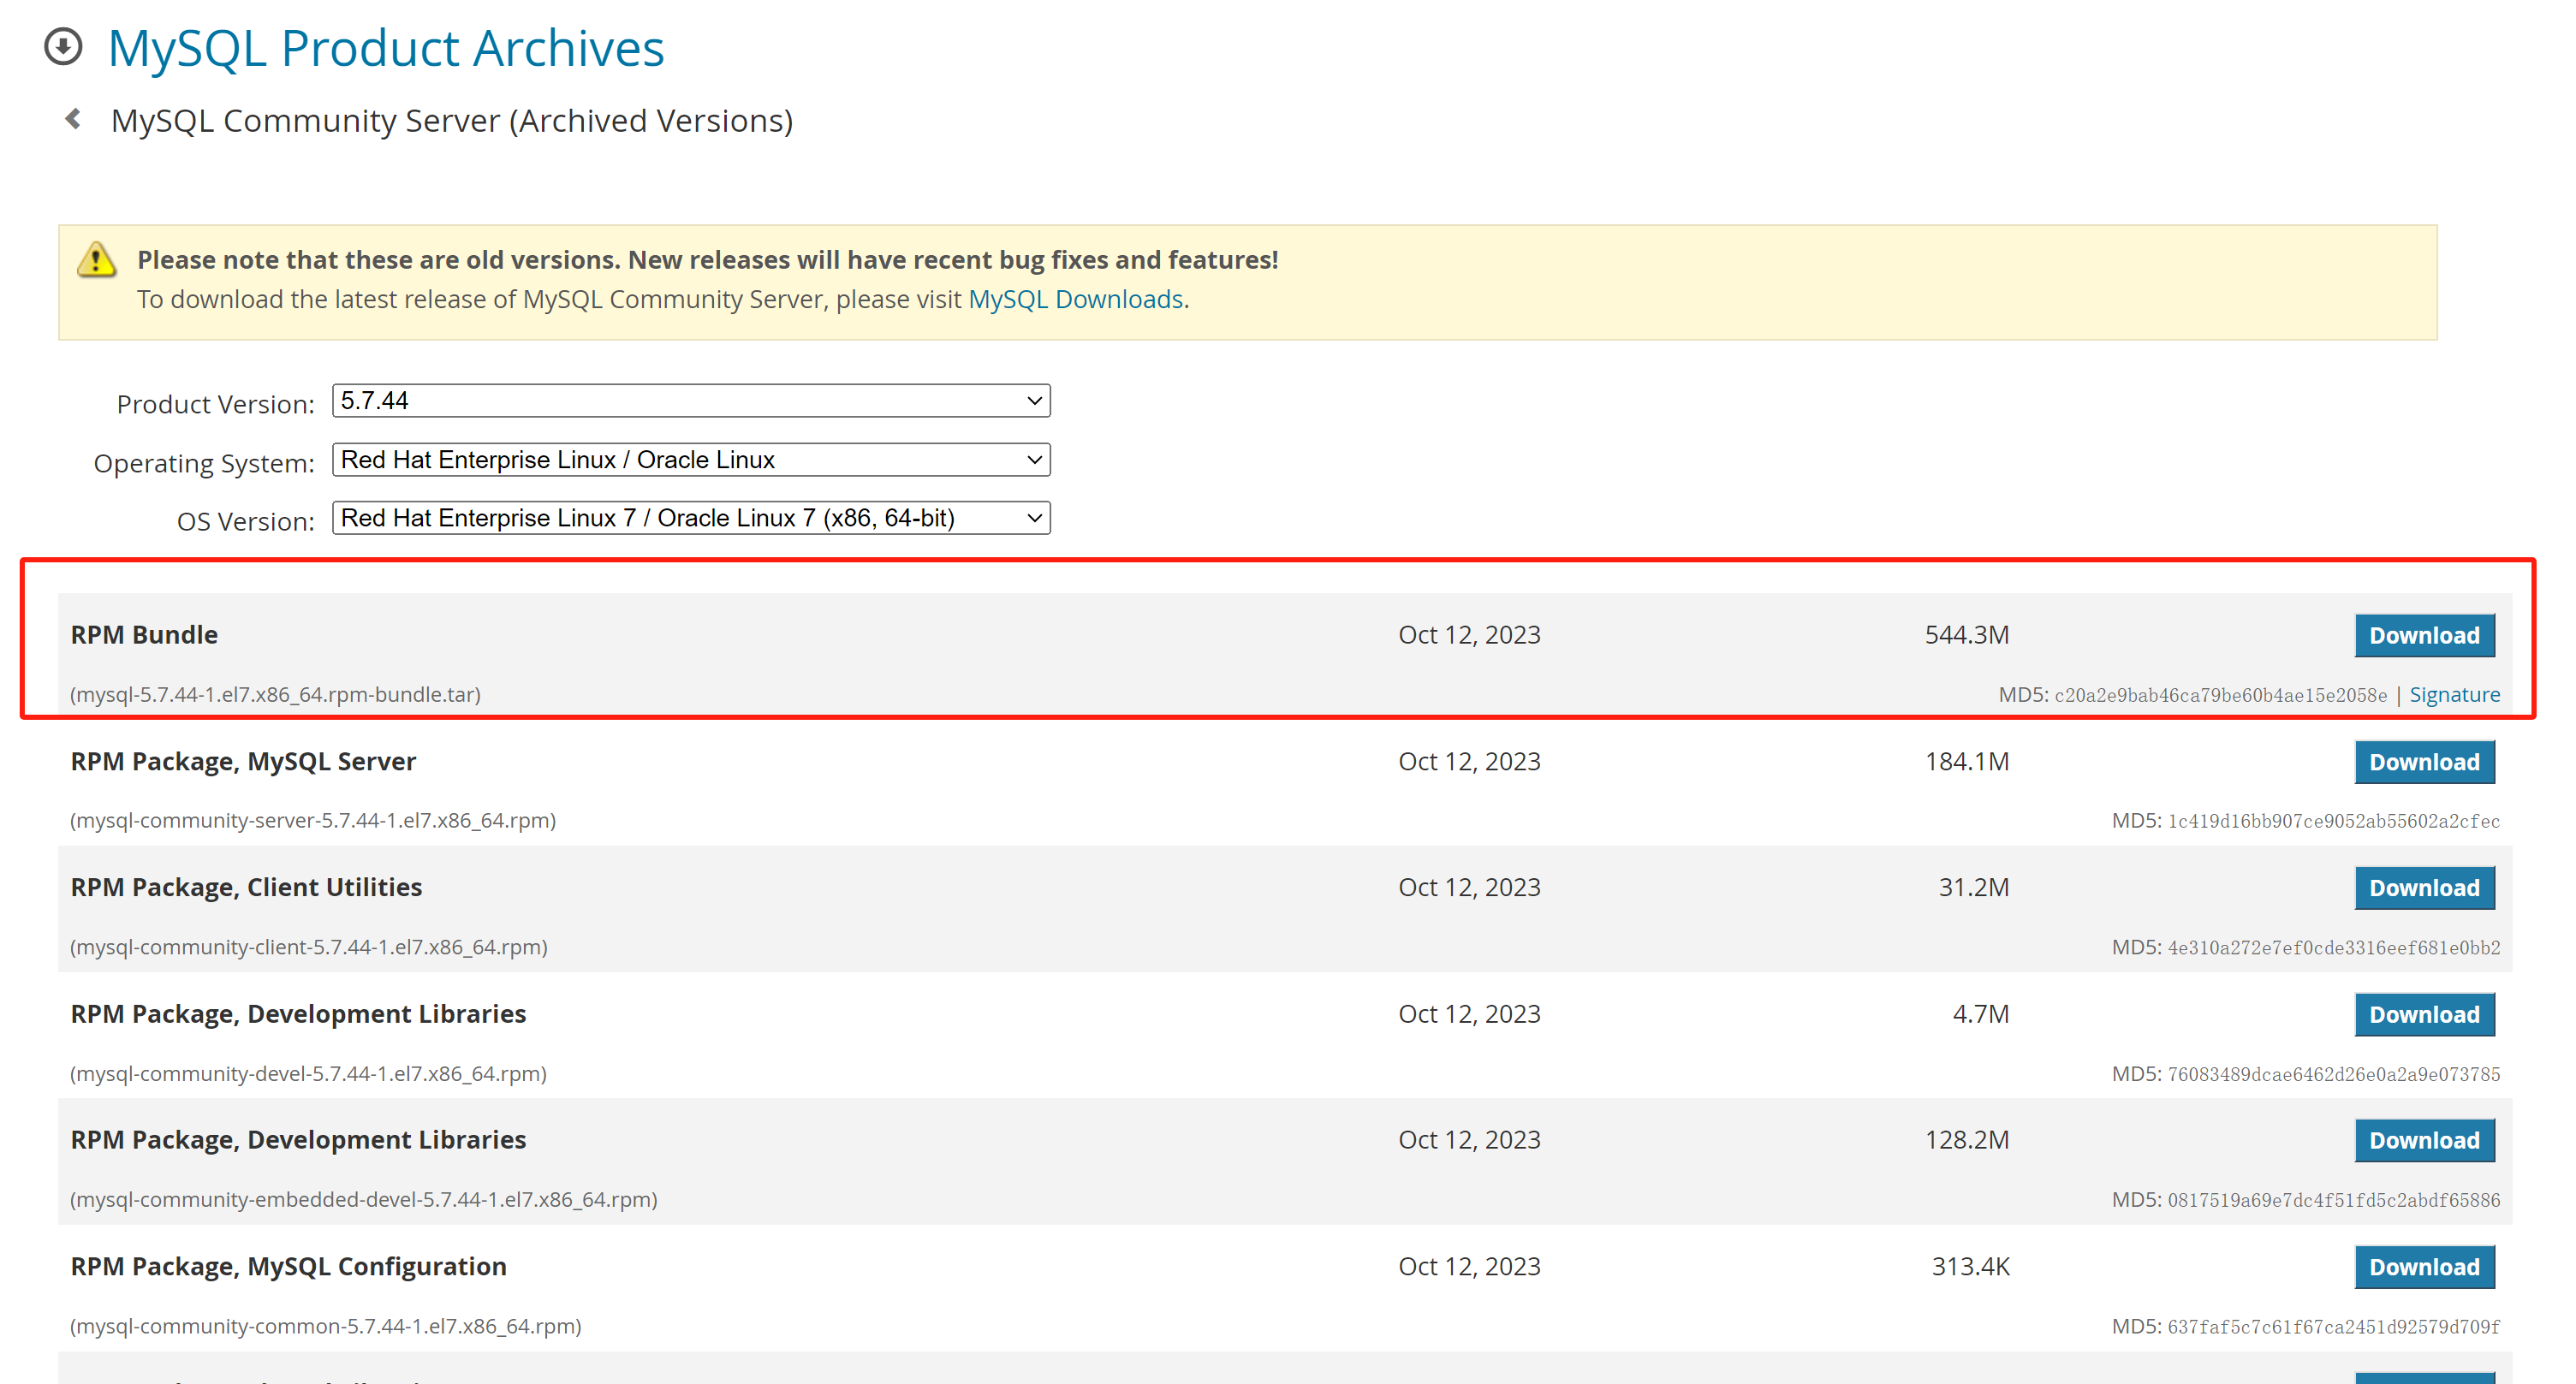Screen dimensions: 2576x1384
Task: Open the OS Version dropdown
Action: coord(691,518)
